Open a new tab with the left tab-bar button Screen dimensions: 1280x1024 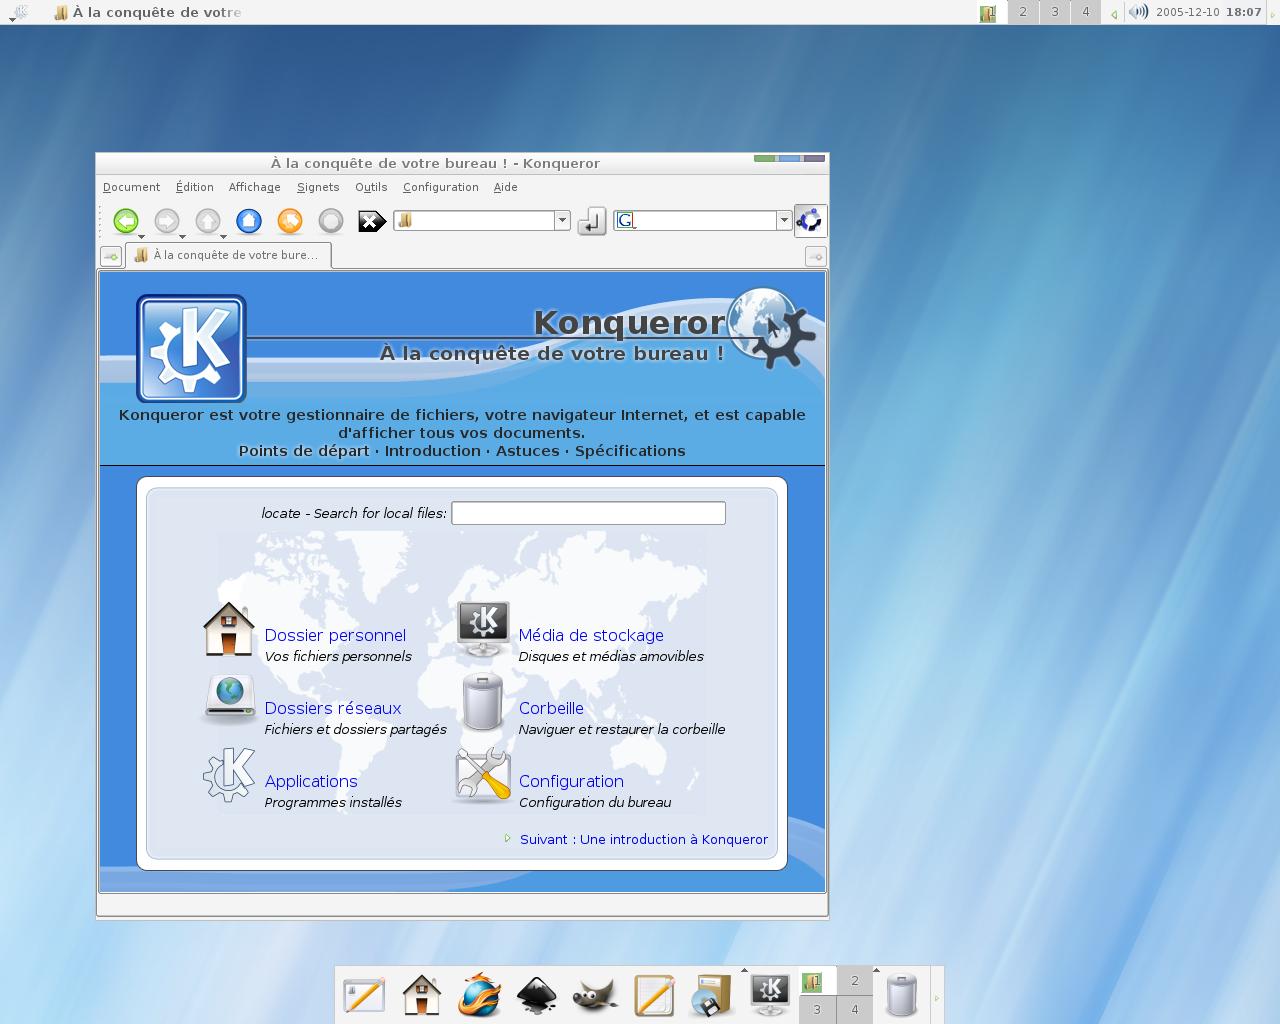(111, 256)
